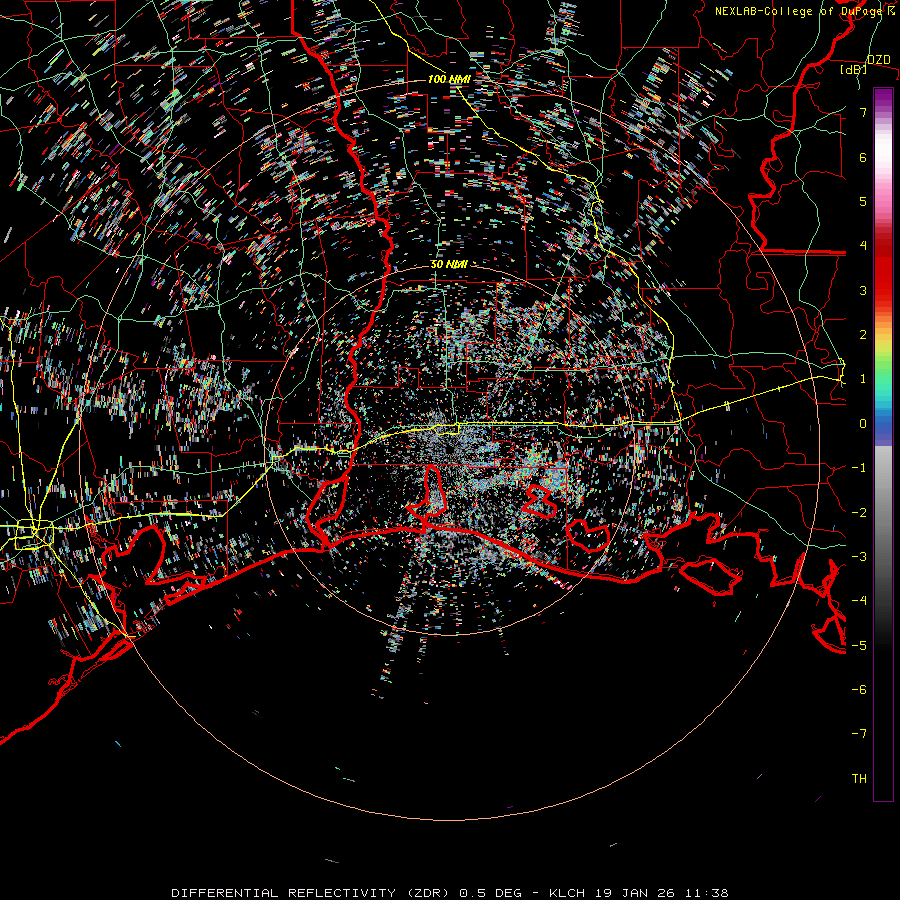
Task: Click the "-2" tick label on color scale
Action: (859, 513)
